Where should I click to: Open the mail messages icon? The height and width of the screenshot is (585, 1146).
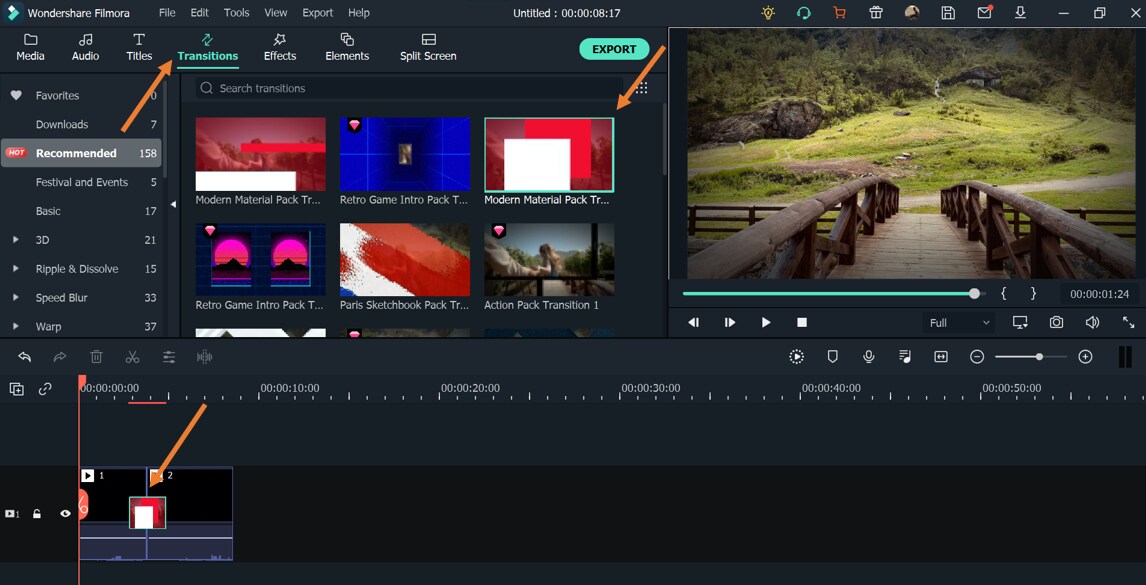pos(984,12)
